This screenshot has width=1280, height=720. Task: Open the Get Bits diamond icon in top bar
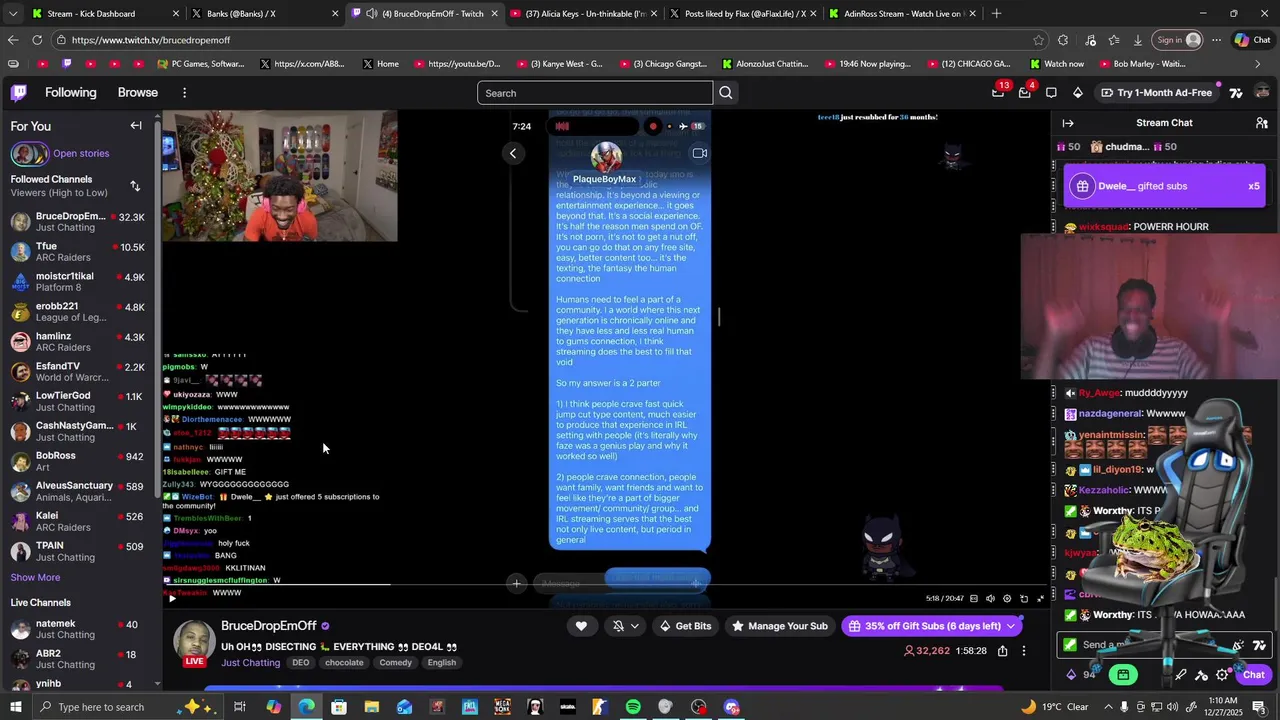[1077, 93]
